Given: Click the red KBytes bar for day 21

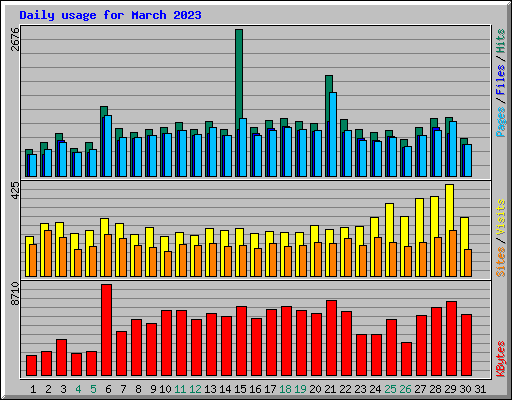Looking at the screenshot, I should 331,338.
